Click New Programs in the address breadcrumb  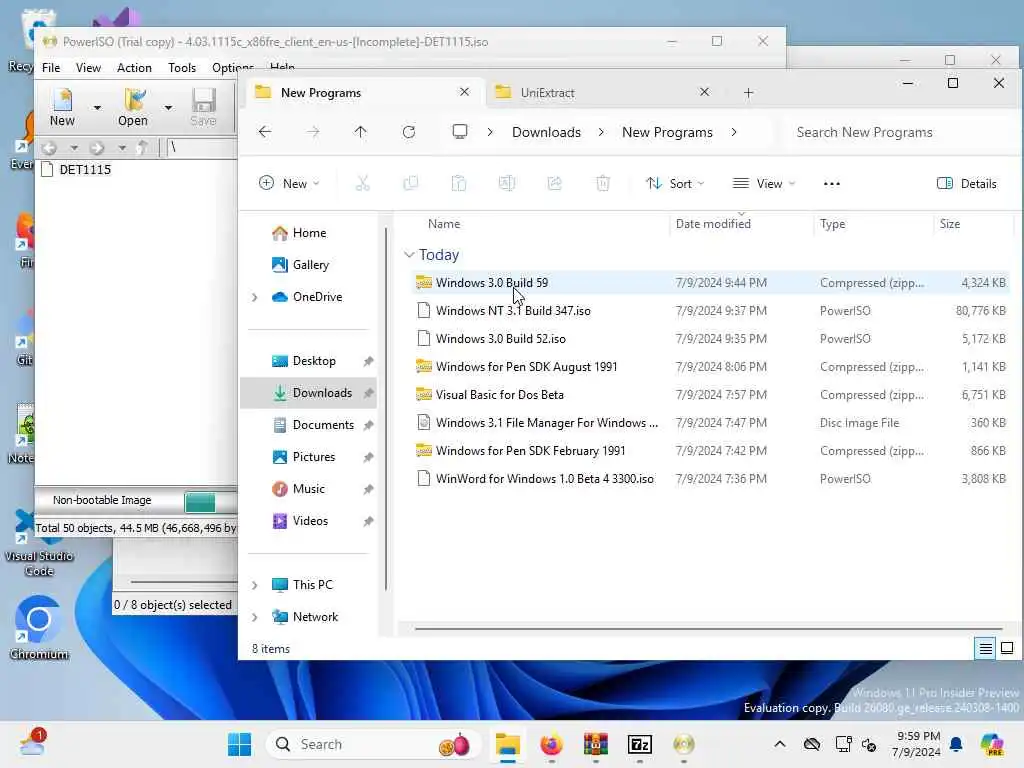point(667,132)
